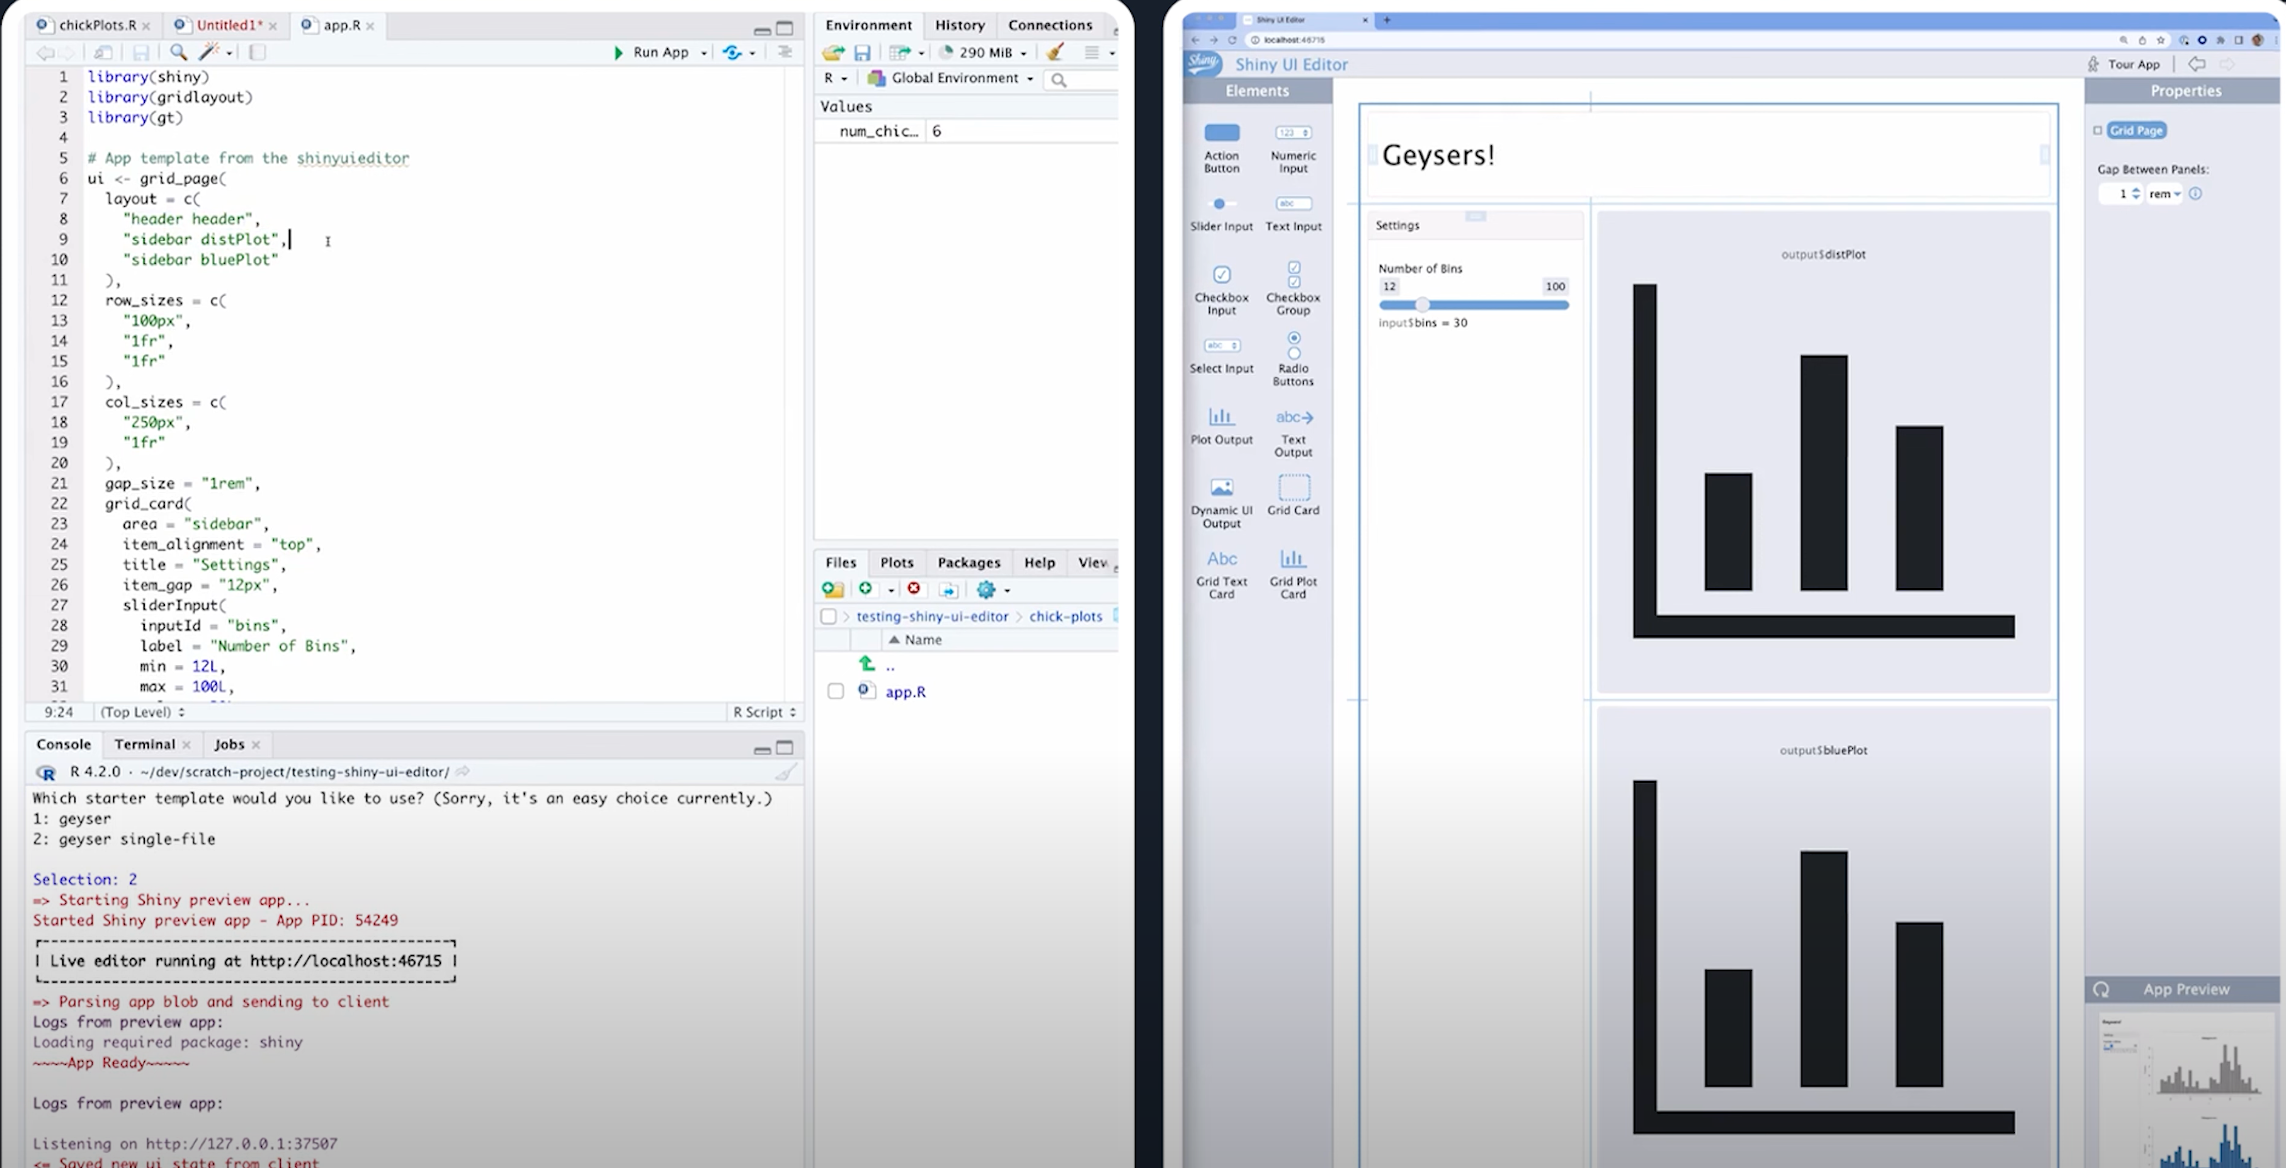2286x1168 pixels.
Task: Click the Radio Buttons element icon
Action: coord(1293,346)
